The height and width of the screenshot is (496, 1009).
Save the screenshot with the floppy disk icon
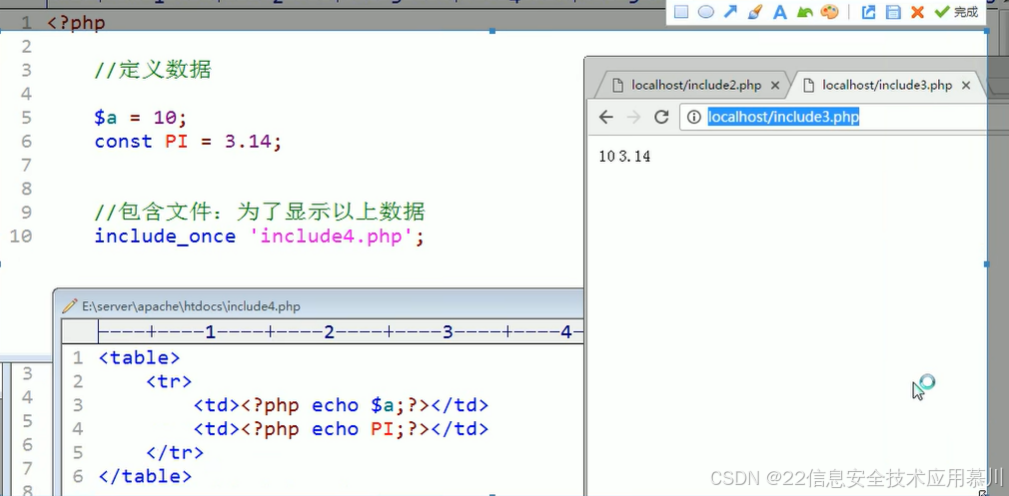point(893,12)
